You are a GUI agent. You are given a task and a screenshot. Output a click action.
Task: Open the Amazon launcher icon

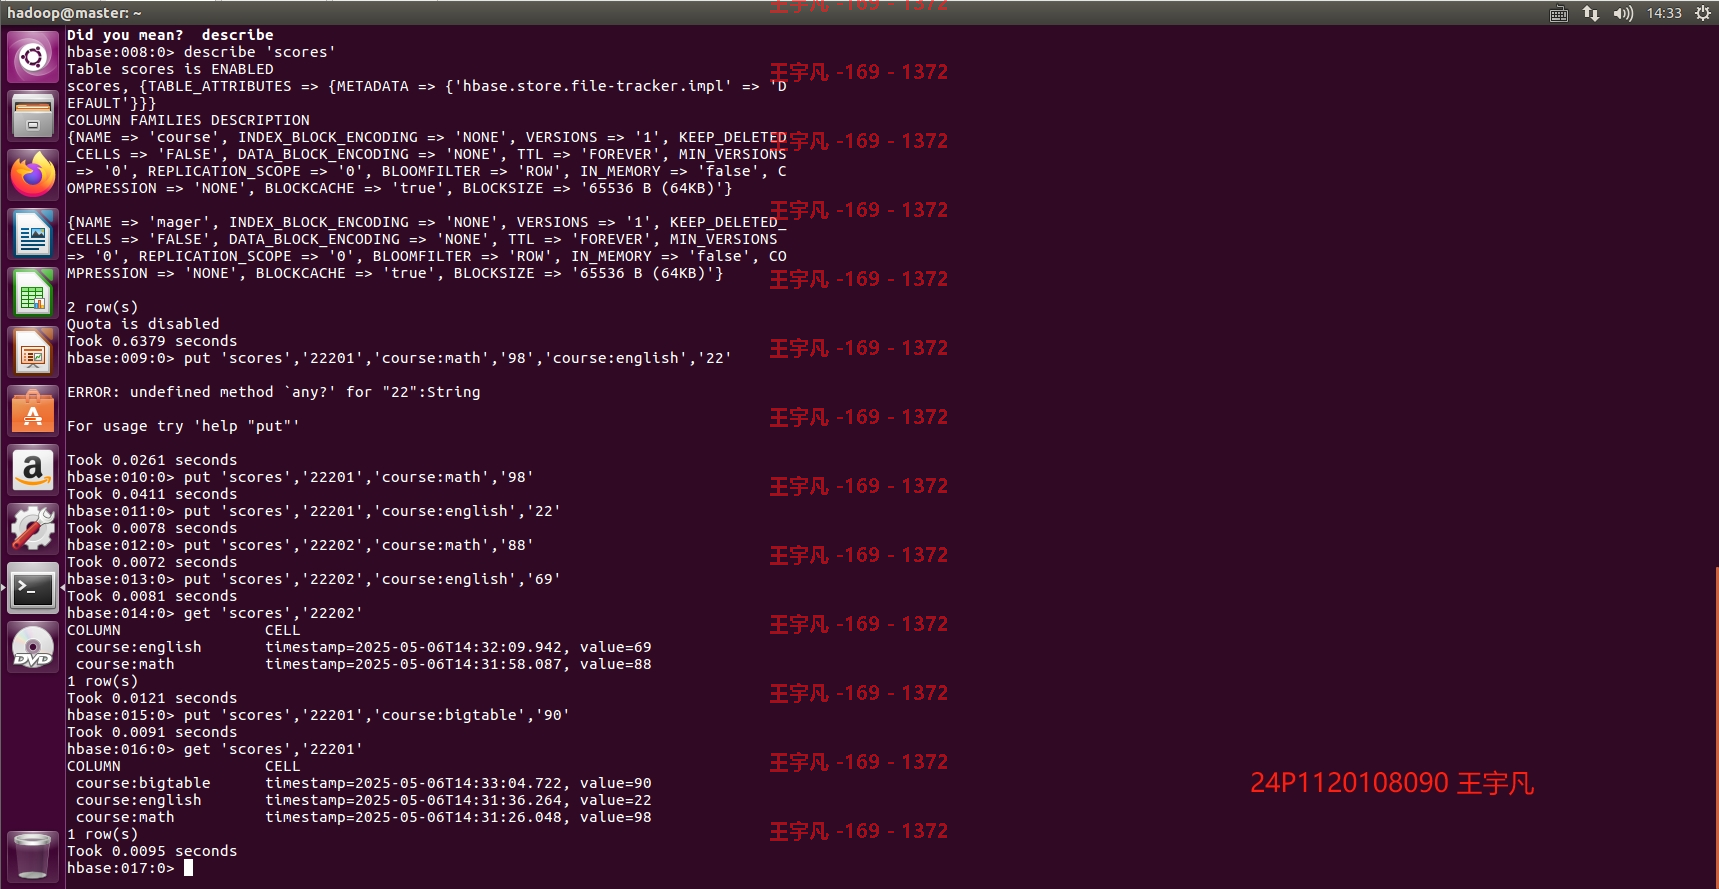tap(33, 471)
